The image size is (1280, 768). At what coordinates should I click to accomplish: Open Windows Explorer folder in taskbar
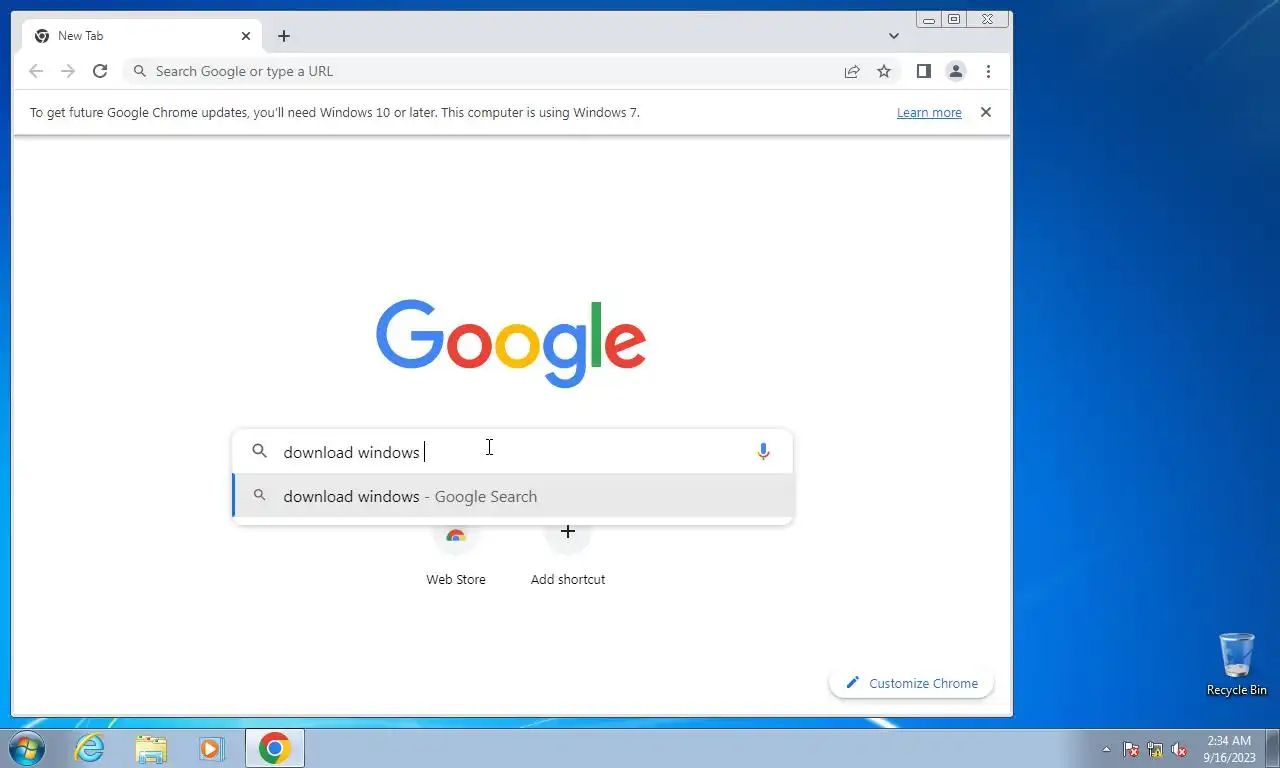tap(151, 748)
